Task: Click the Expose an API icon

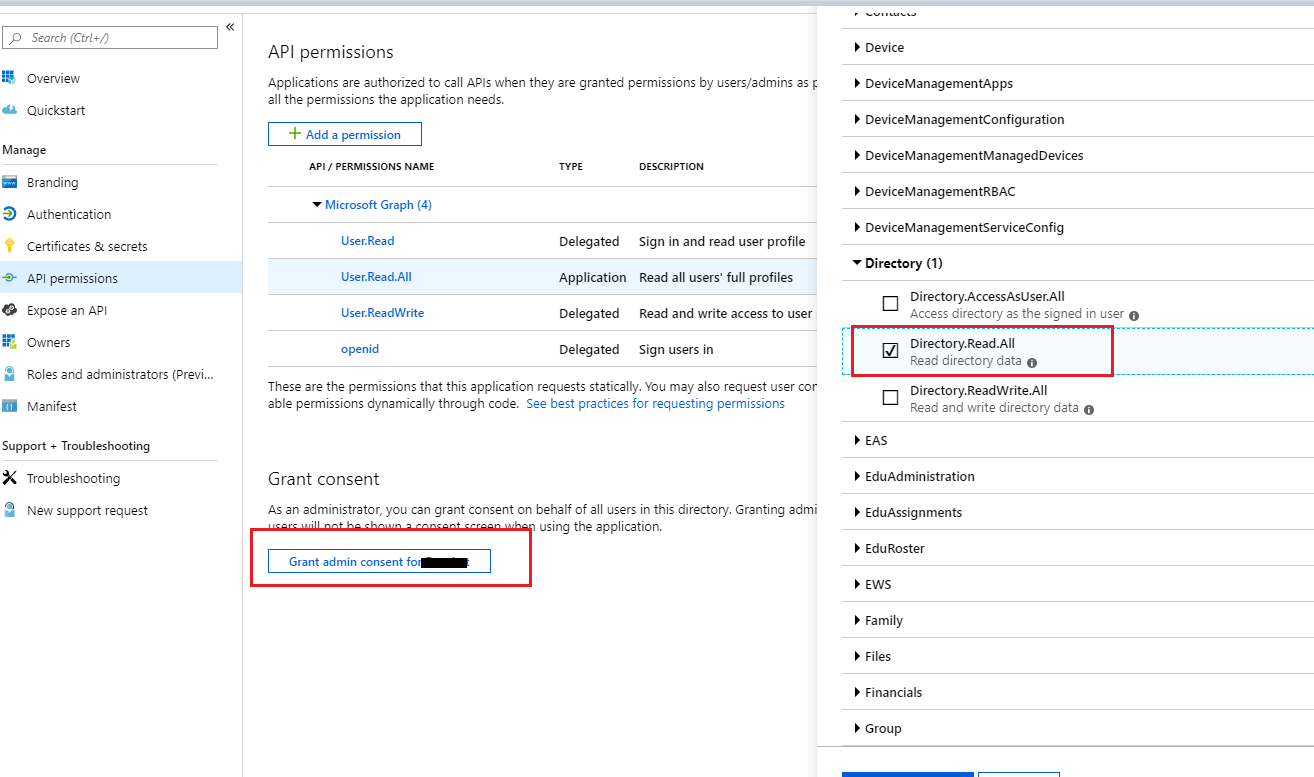Action: tap(9, 310)
